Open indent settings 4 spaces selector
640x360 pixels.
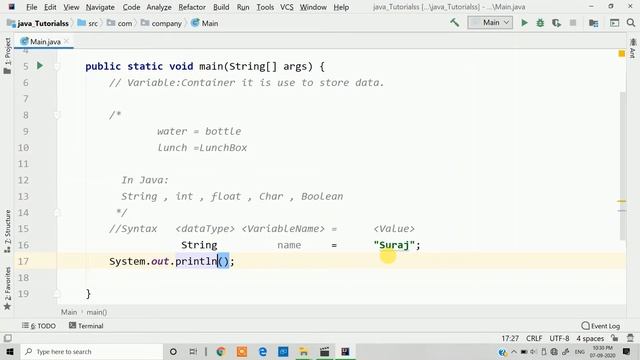(590, 338)
